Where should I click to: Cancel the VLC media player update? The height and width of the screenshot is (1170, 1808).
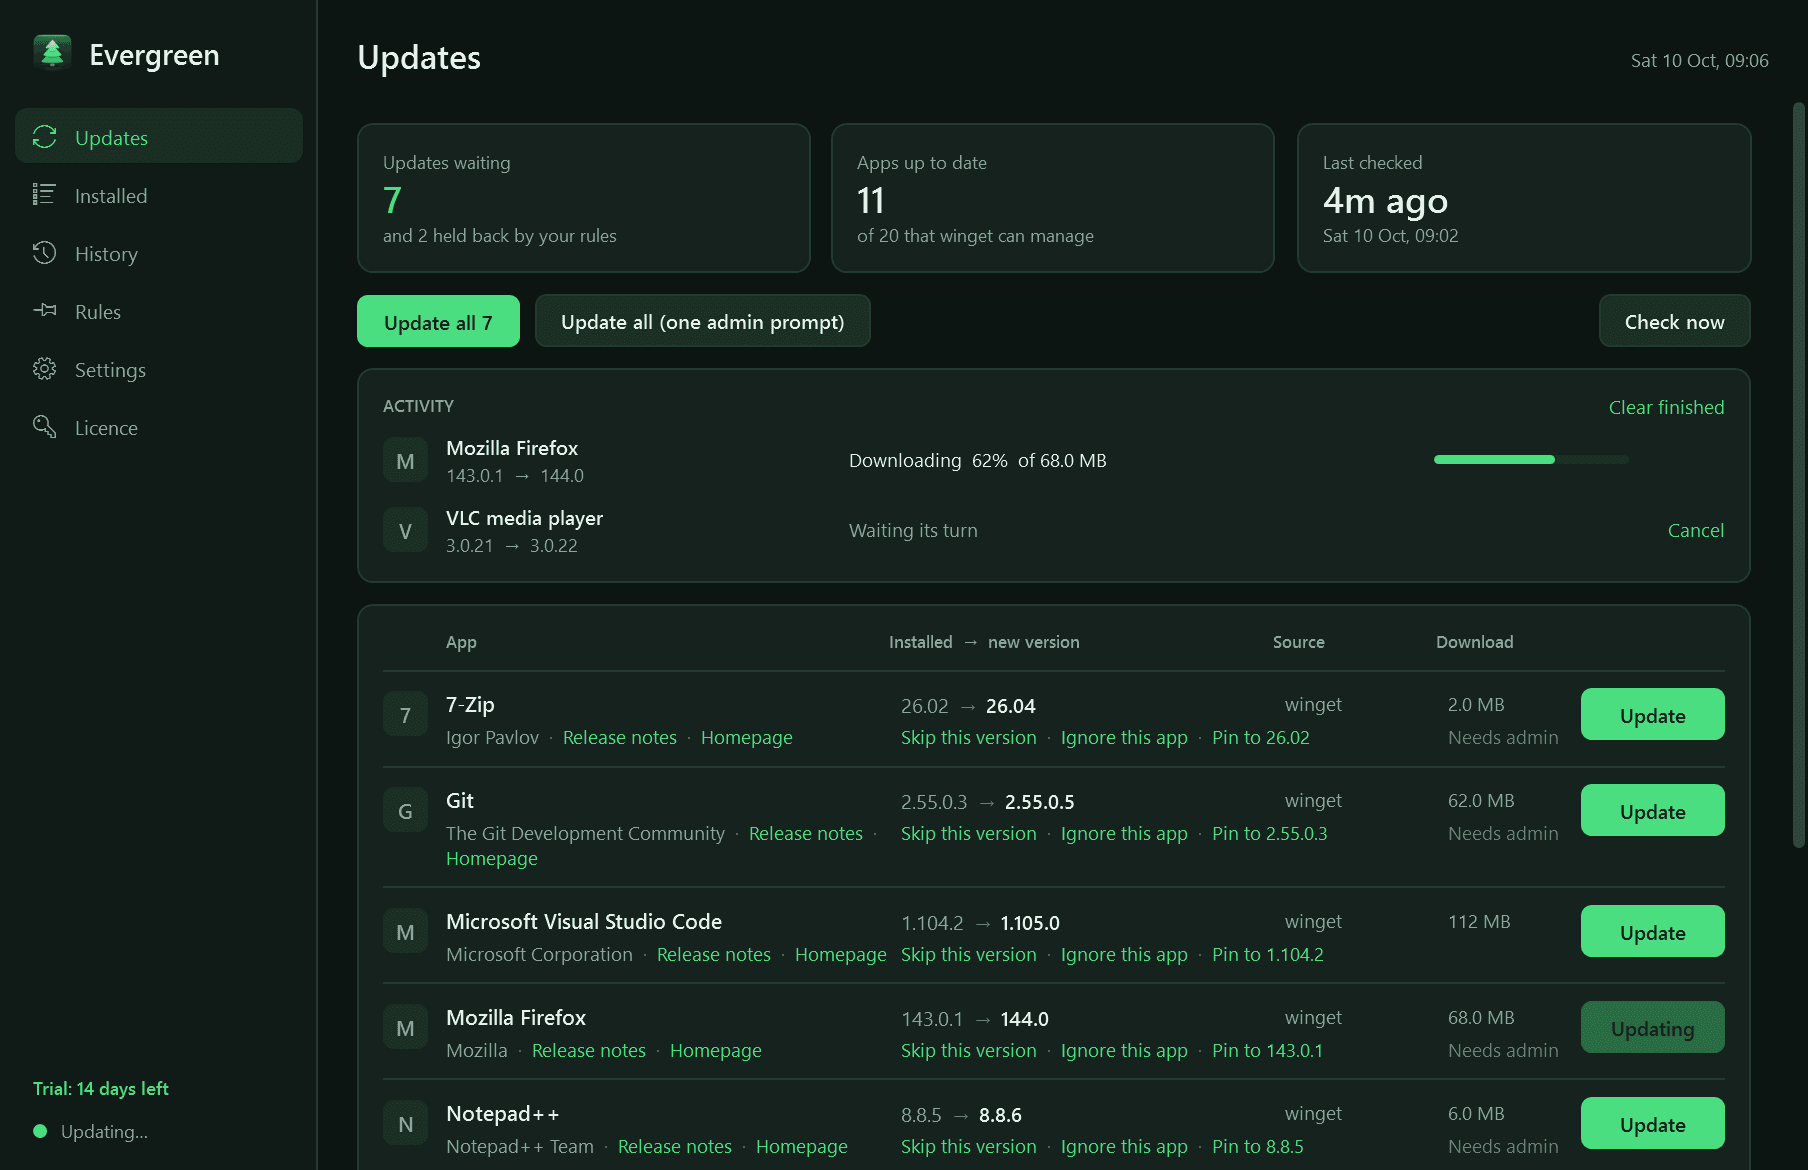click(1696, 530)
